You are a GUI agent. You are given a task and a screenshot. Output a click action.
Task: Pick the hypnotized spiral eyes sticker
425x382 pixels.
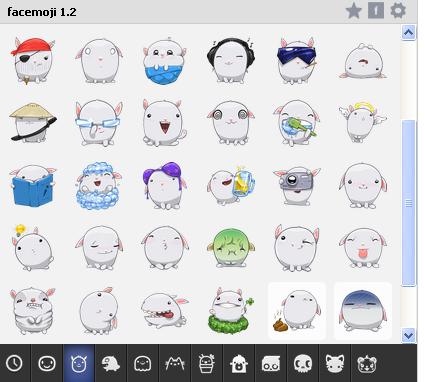[x=231, y=123]
